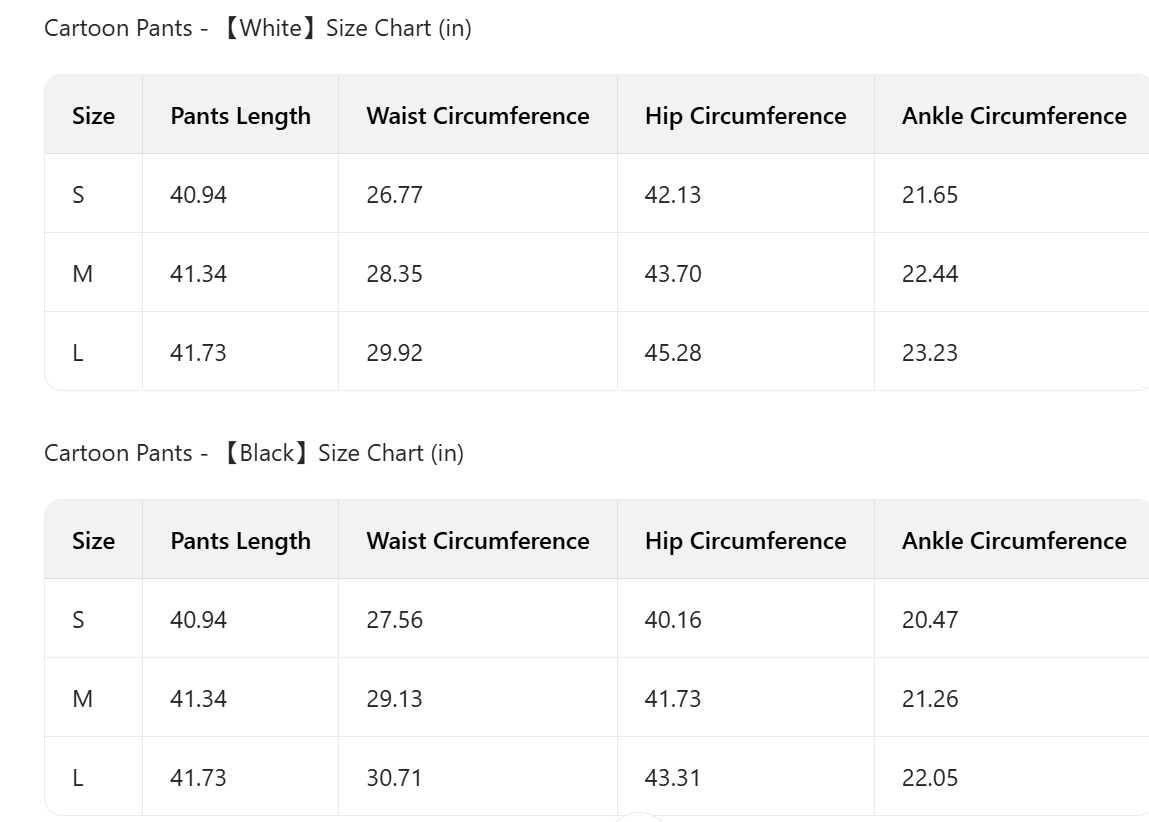Image resolution: width=1149 pixels, height=822 pixels.
Task: Click ankle value 23.23 in White chart
Action: click(x=929, y=353)
